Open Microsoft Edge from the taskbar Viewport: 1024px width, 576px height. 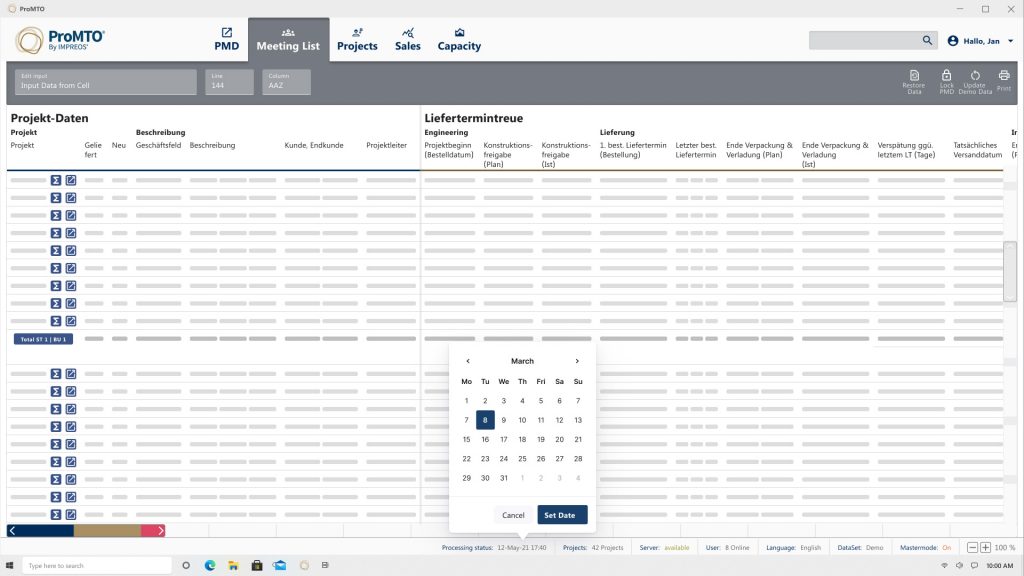(211, 565)
